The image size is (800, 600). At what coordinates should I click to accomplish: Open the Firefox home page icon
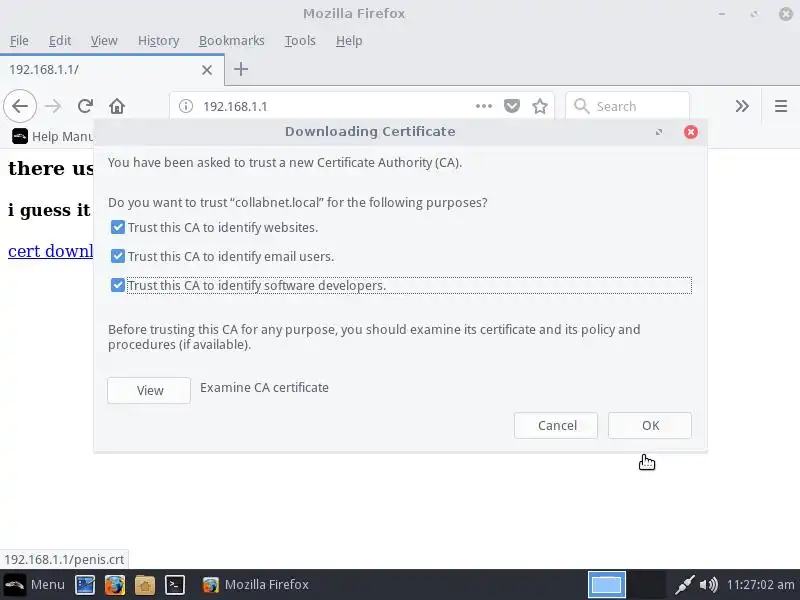[117, 106]
